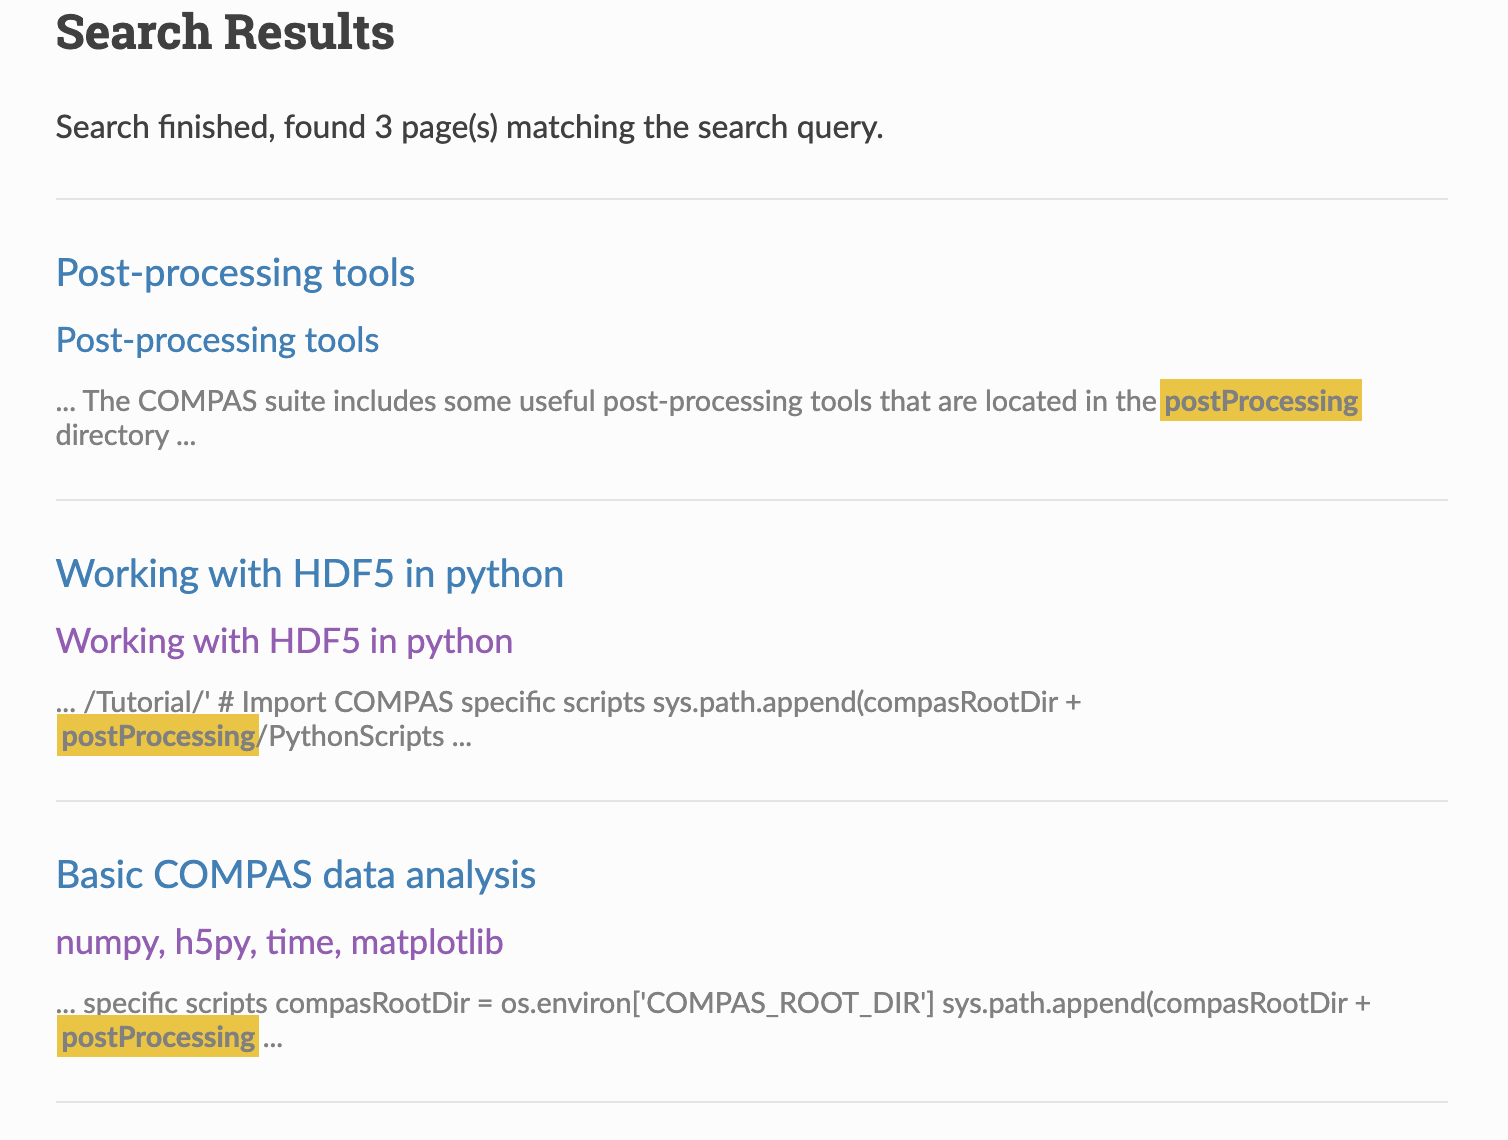Click the Post-processing tools section sublink

click(217, 340)
